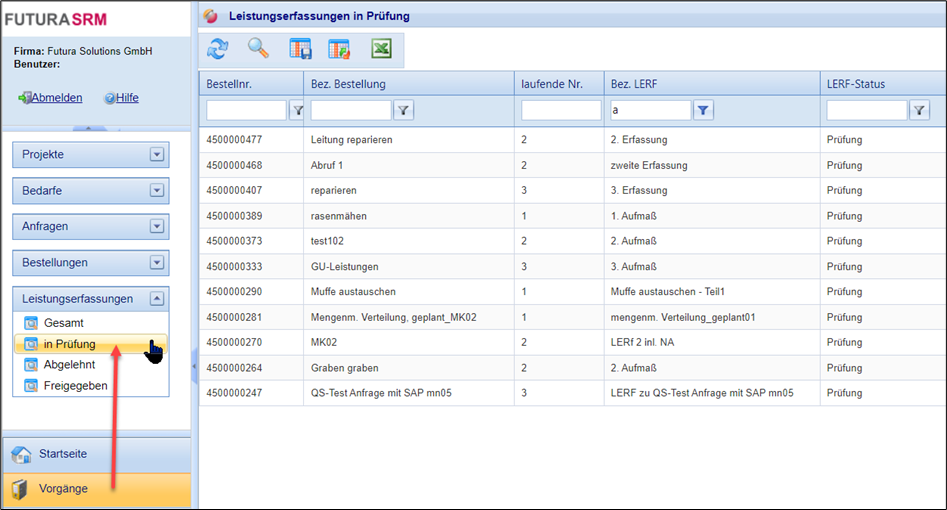
Task: Export the list with the Excel icon
Action: point(381,49)
